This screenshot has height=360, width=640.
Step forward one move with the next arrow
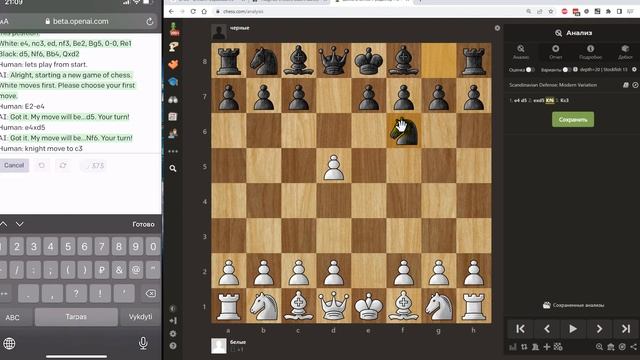599,329
